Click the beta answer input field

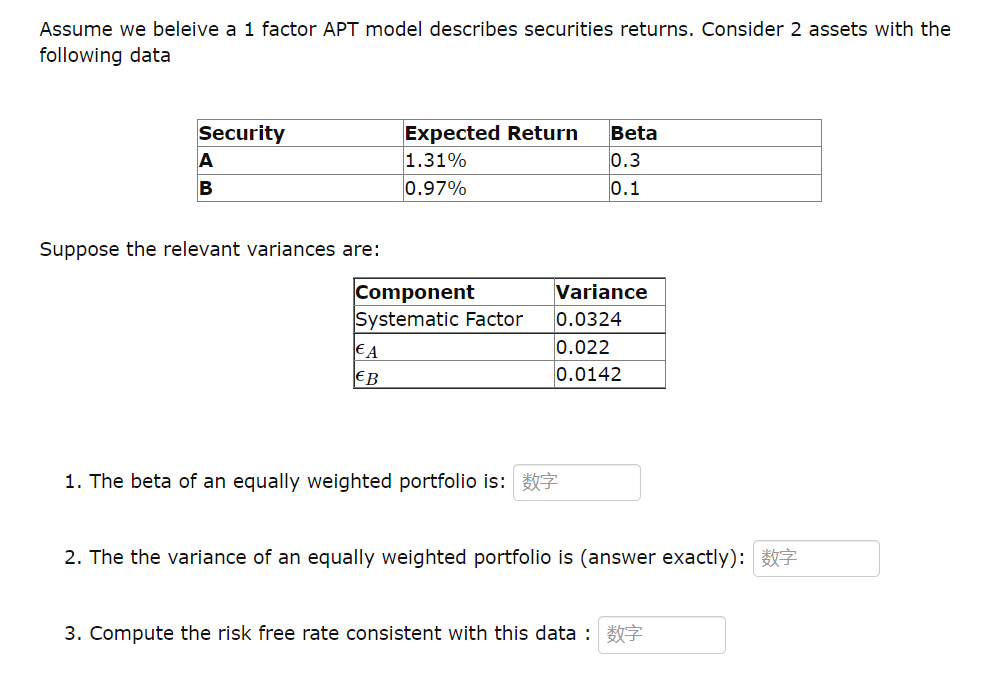576,482
